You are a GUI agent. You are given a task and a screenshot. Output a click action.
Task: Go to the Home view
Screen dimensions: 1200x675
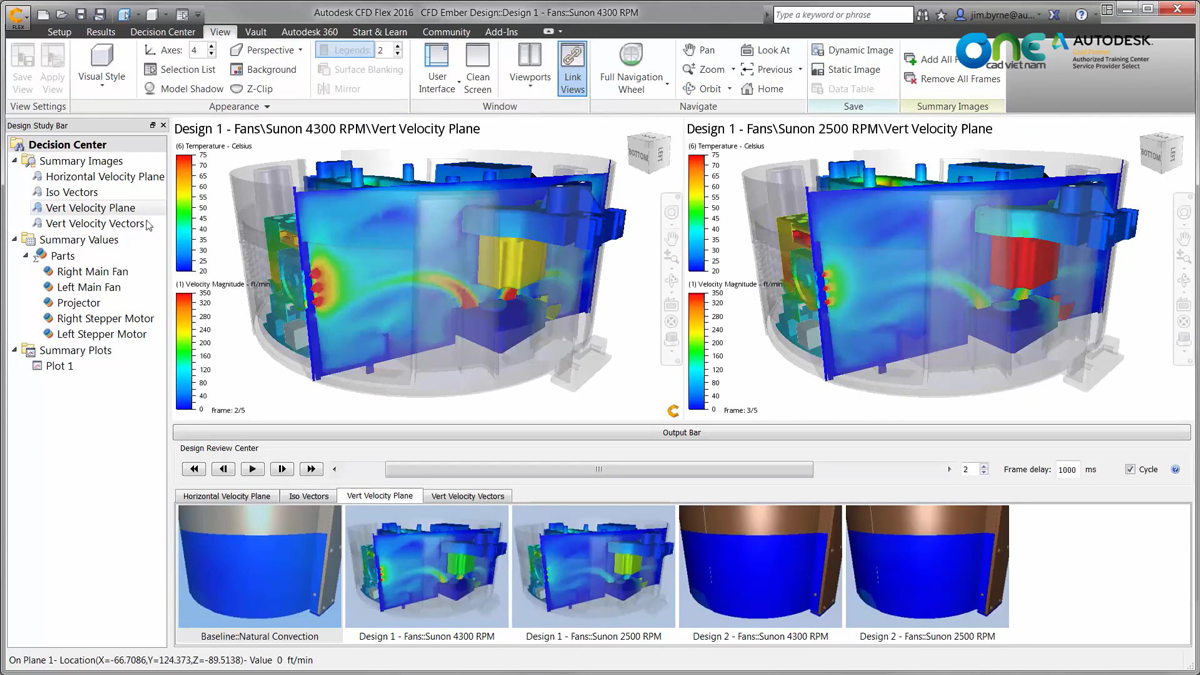(x=762, y=89)
